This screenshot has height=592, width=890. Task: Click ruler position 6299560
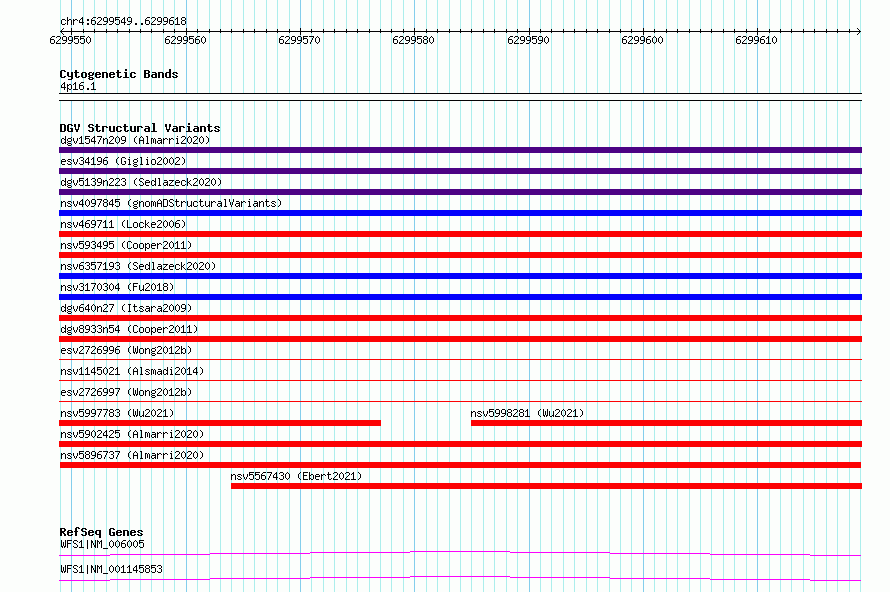185,40
